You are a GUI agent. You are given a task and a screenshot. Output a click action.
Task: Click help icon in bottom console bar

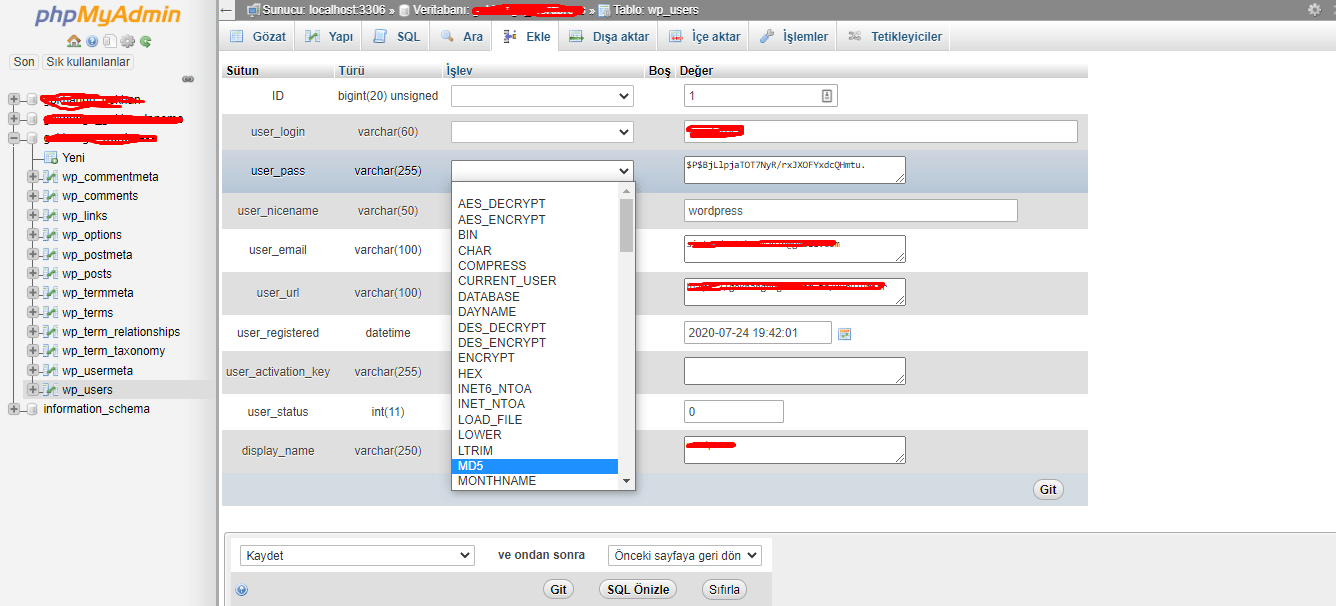click(241, 590)
